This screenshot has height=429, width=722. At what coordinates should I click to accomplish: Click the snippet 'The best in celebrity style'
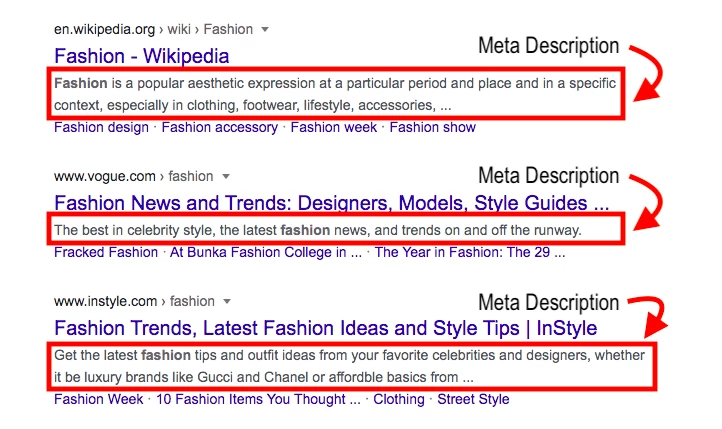(318, 230)
